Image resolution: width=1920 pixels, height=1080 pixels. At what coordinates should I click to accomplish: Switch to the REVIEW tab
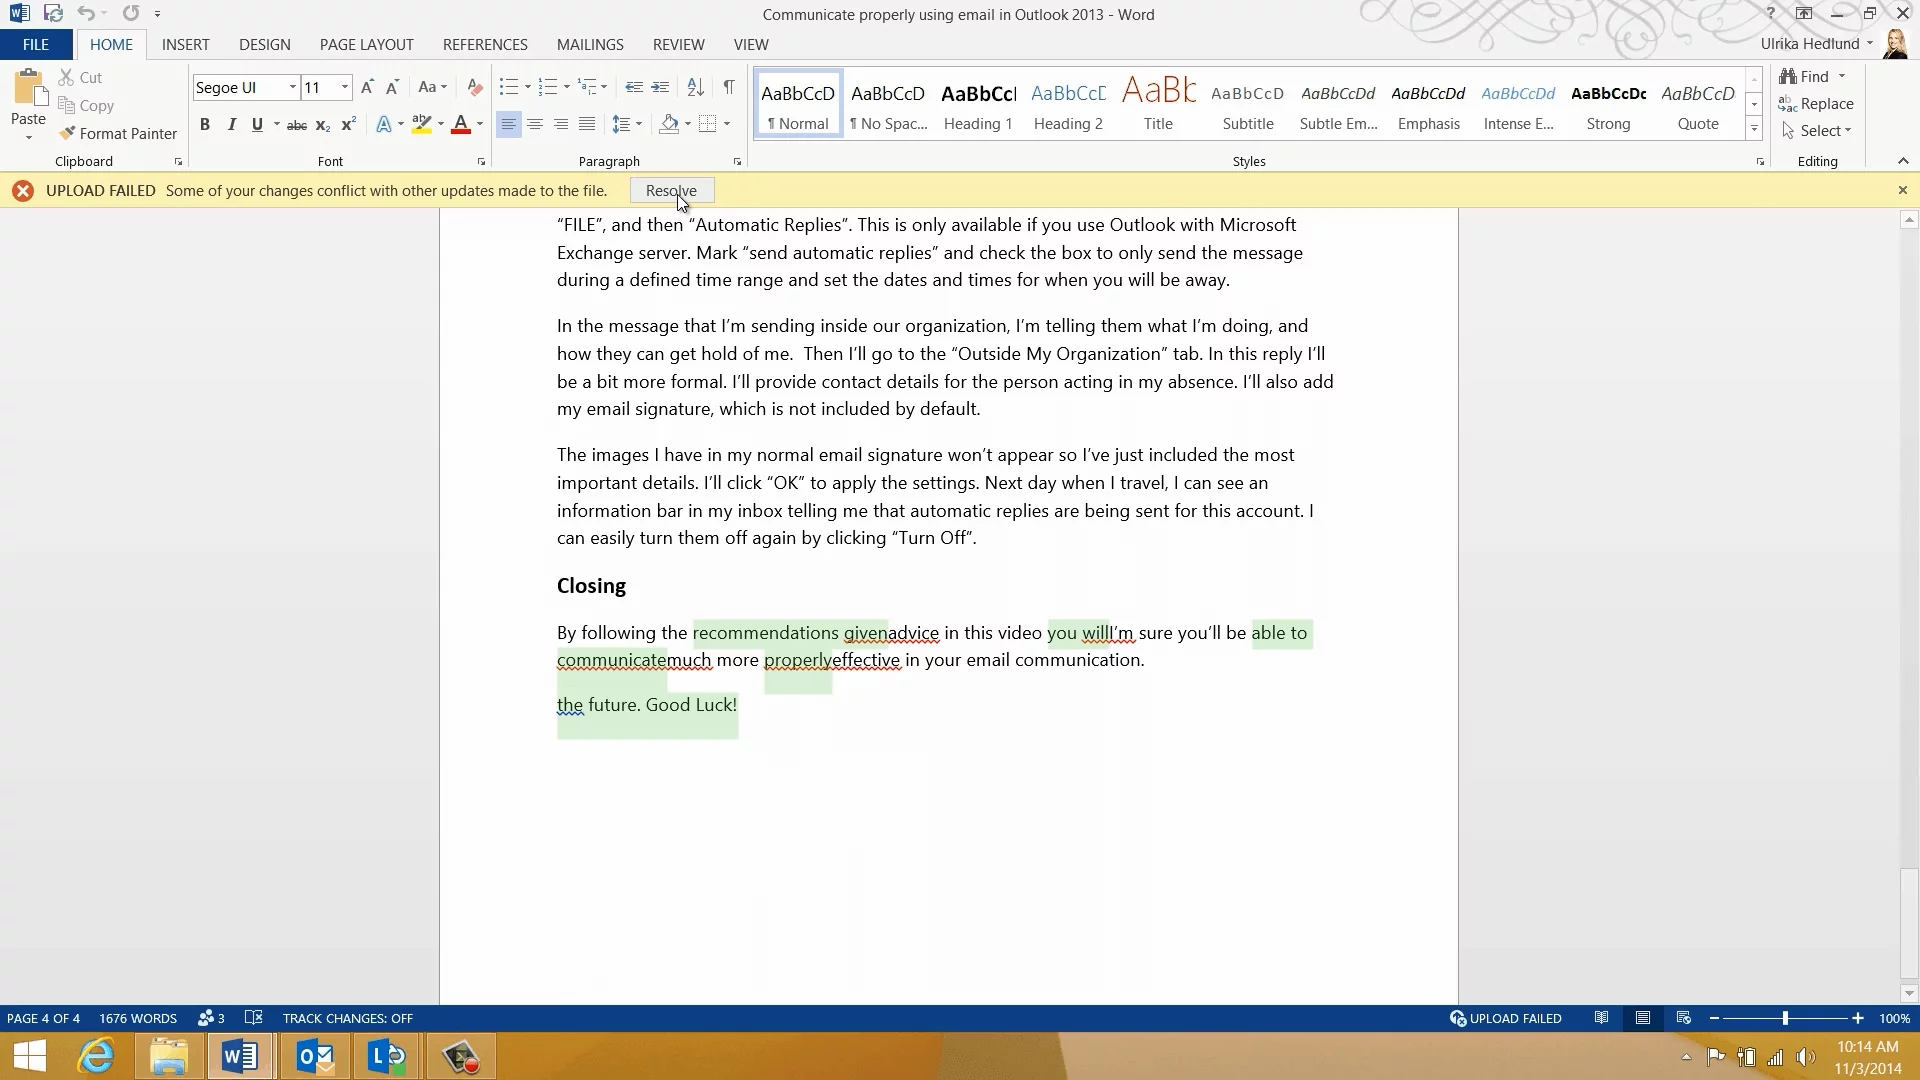678,45
